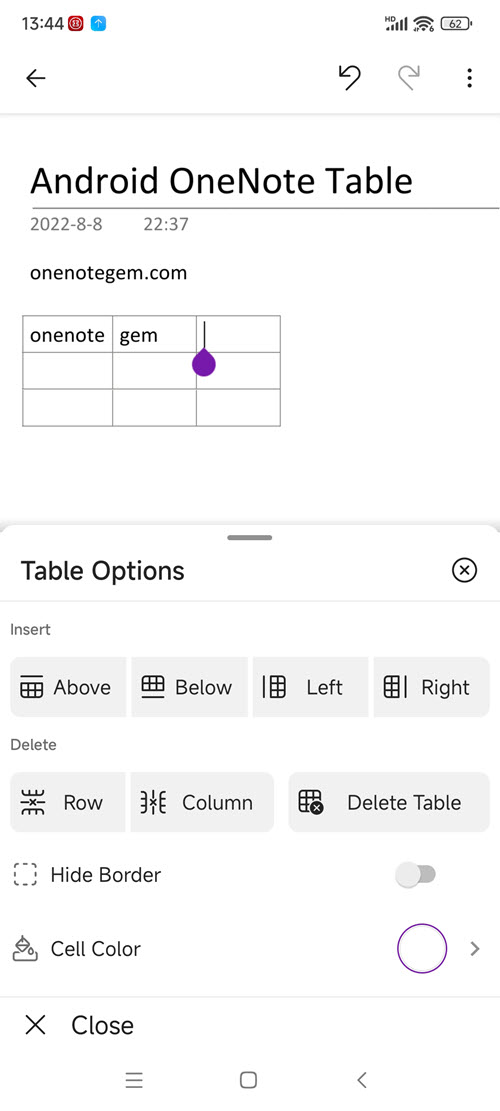Screen dimensions: 500x1111
Task: Select the white Cell Color swatch
Action: [x=422, y=949]
